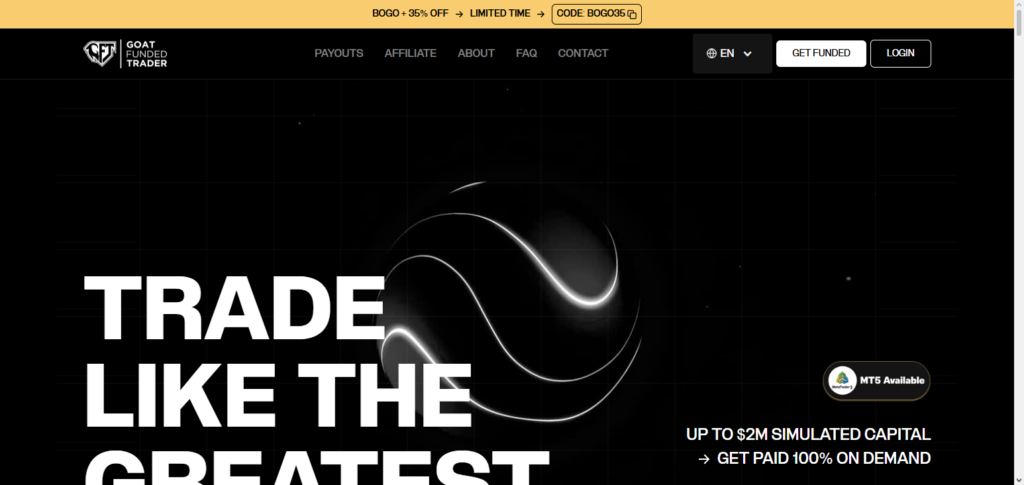Open the PAYOUTS page from navigation
1024x485 pixels.
point(339,54)
